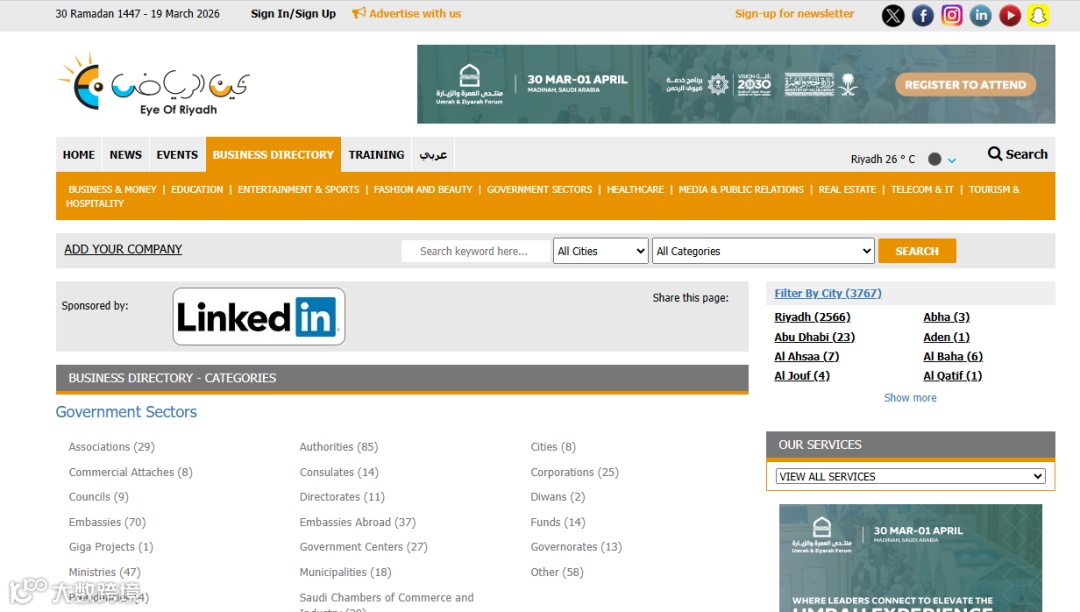Click the megaphone Advertise with us icon
The height and width of the screenshot is (612, 1080).
tap(358, 13)
